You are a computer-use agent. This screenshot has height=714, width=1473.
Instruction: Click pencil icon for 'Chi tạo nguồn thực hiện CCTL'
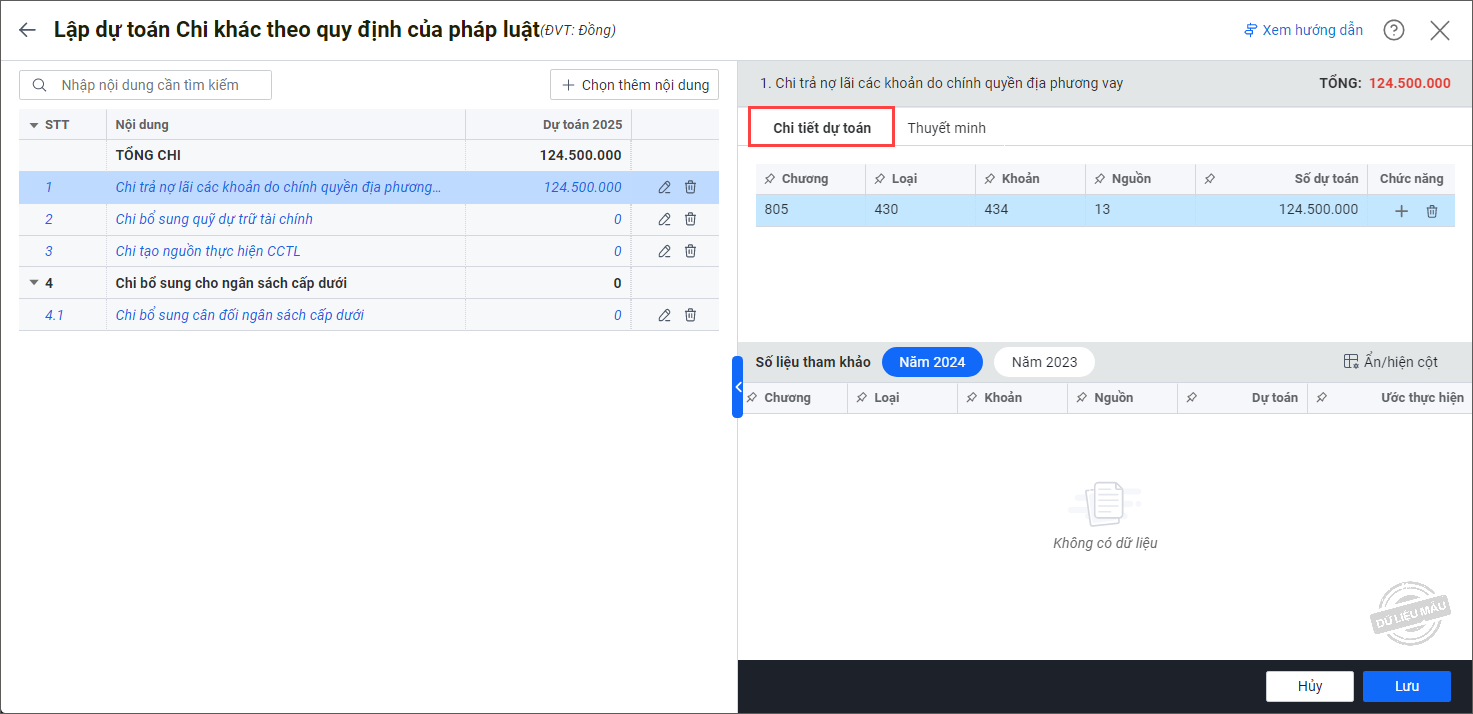[664, 251]
